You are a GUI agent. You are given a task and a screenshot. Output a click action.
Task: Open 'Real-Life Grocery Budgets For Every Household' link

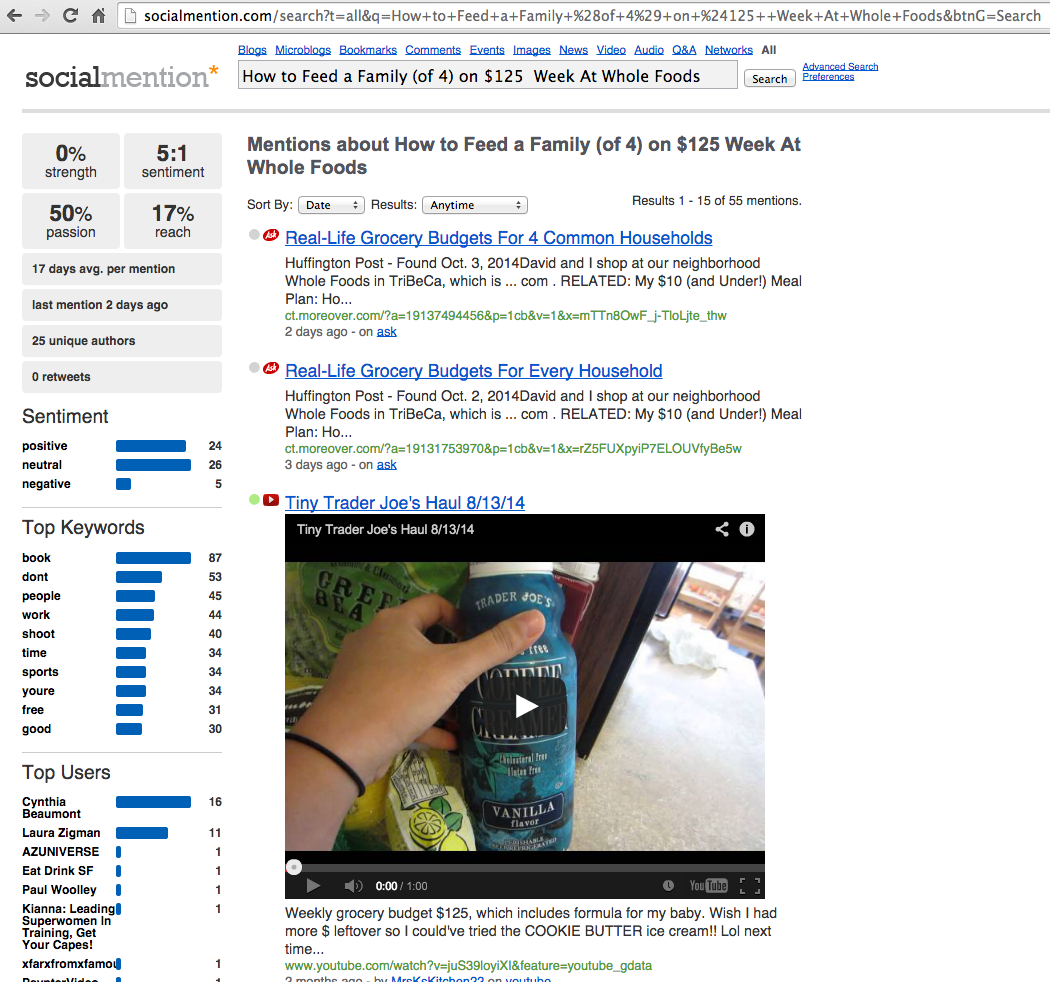[x=473, y=370]
